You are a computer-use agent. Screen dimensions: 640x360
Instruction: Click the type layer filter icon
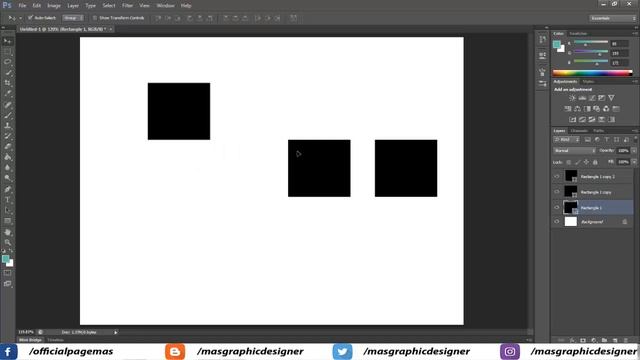tap(607, 140)
